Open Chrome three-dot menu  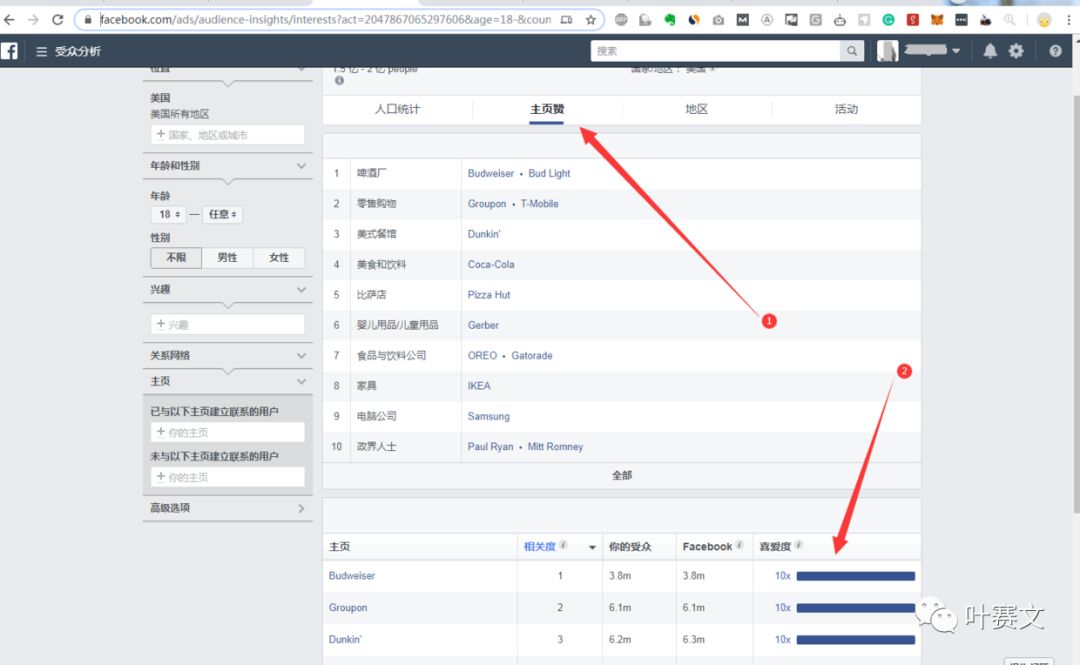click(1069, 20)
